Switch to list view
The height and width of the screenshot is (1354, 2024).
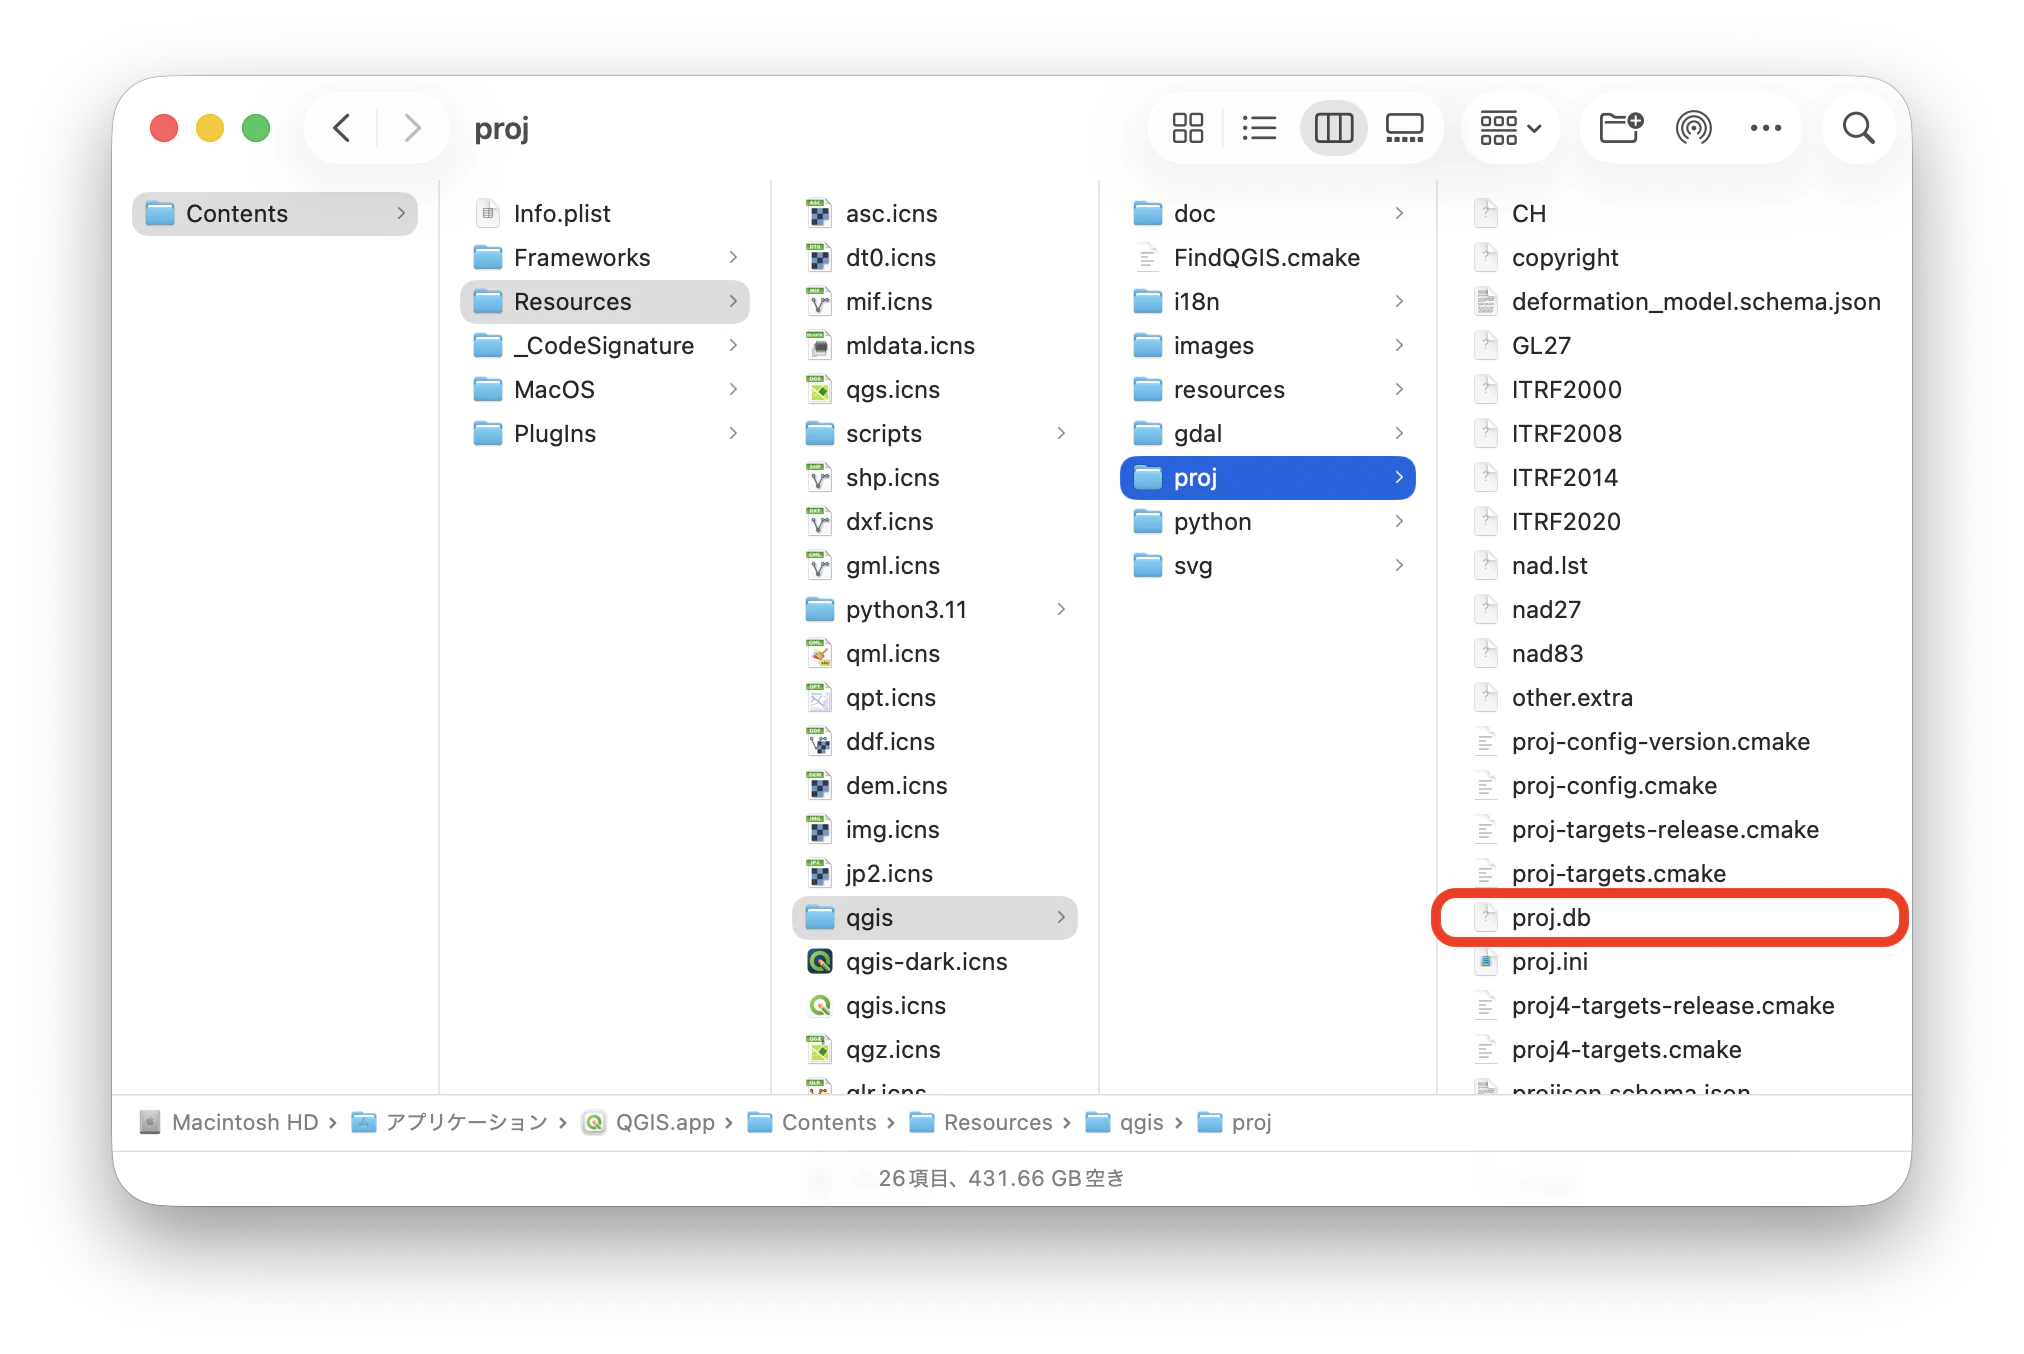(1259, 128)
